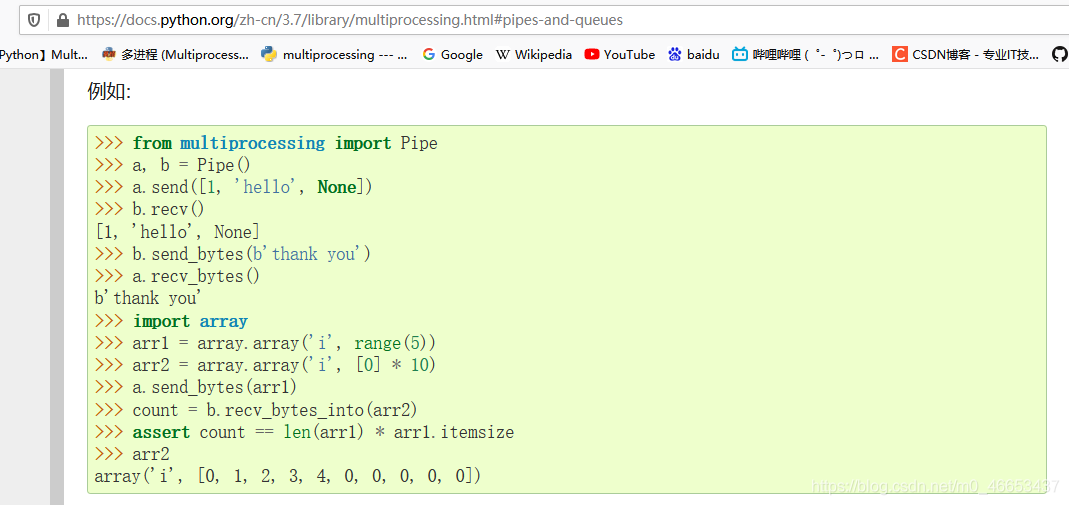Screen dimensions: 1069x505
Task: Open the YouTube bookmark
Action: pyautogui.click(x=620, y=55)
